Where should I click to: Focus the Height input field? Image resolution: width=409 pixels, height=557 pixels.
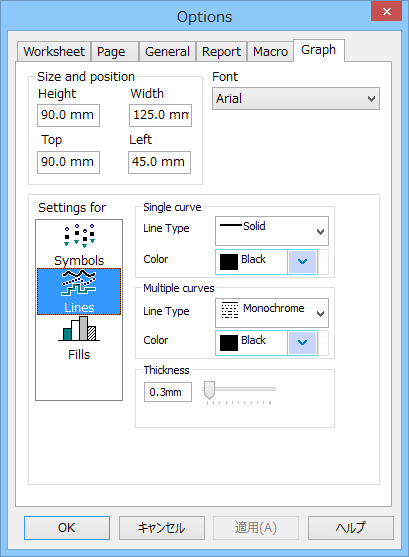68,115
